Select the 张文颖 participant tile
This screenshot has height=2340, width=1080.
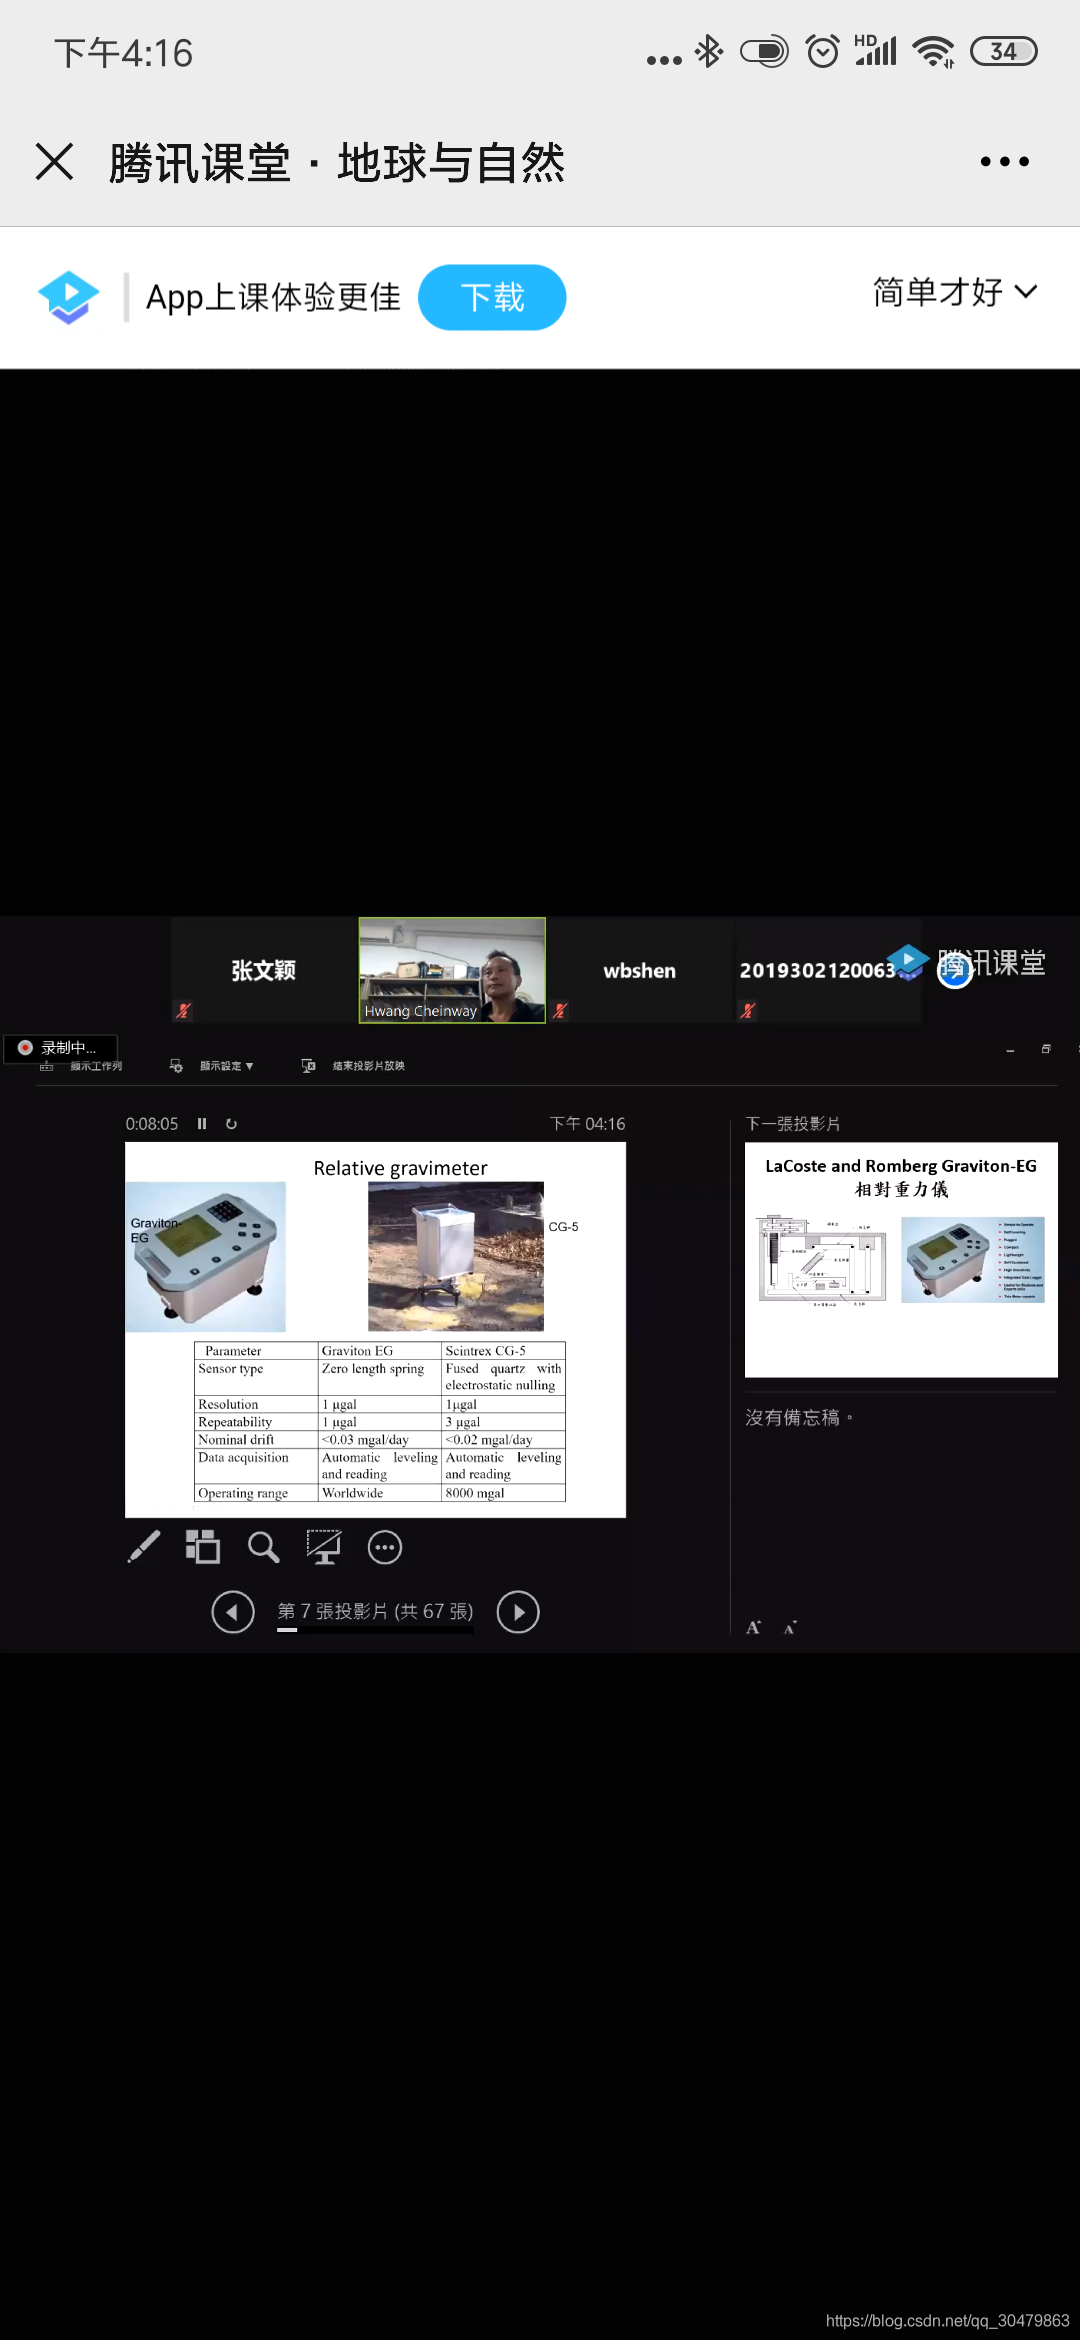264,970
